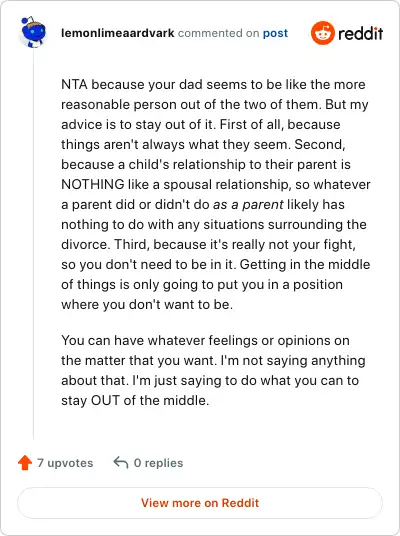Click the "reddit" wordmark text
Image resolution: width=400 pixels, height=536 pixels.
360,33
